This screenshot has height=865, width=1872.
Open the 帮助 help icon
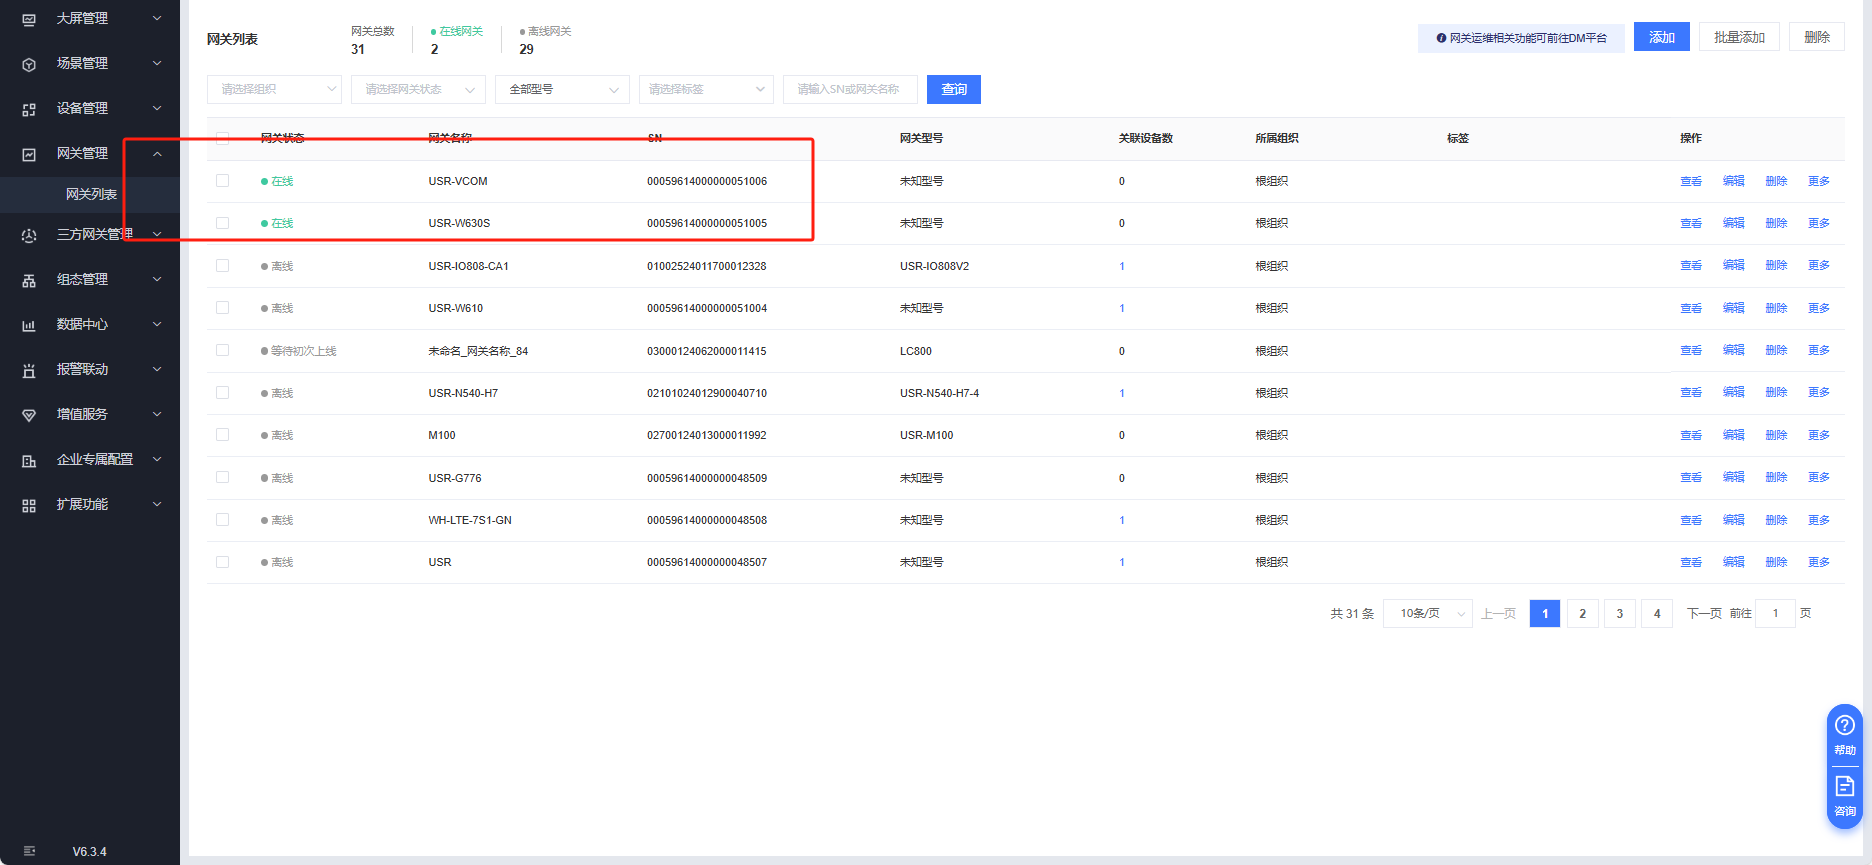1844,726
